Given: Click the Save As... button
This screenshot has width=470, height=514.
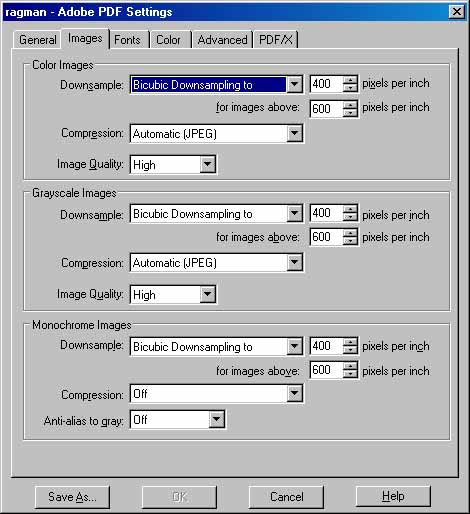Looking at the screenshot, I should pos(72,497).
